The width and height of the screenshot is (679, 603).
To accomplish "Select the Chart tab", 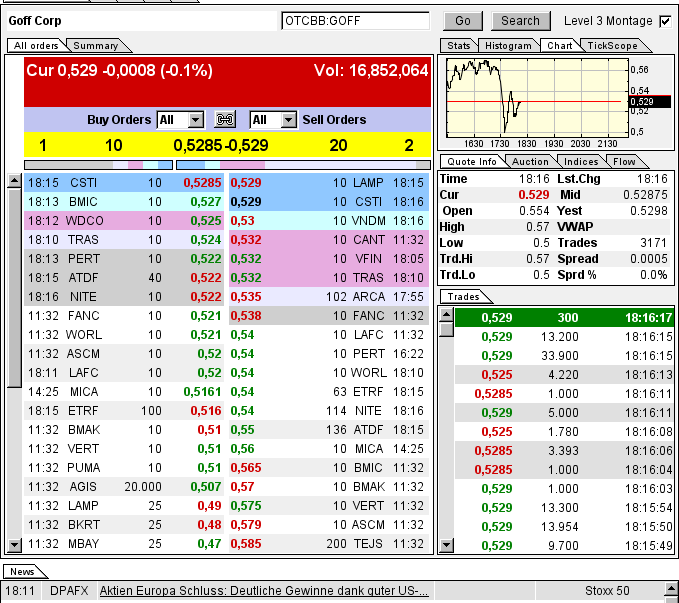I will point(559,45).
